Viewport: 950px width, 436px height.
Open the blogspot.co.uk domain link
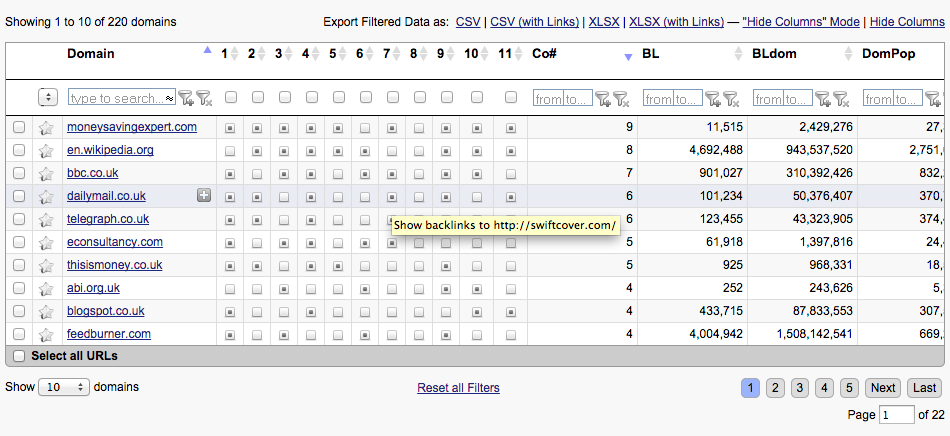tap(106, 311)
